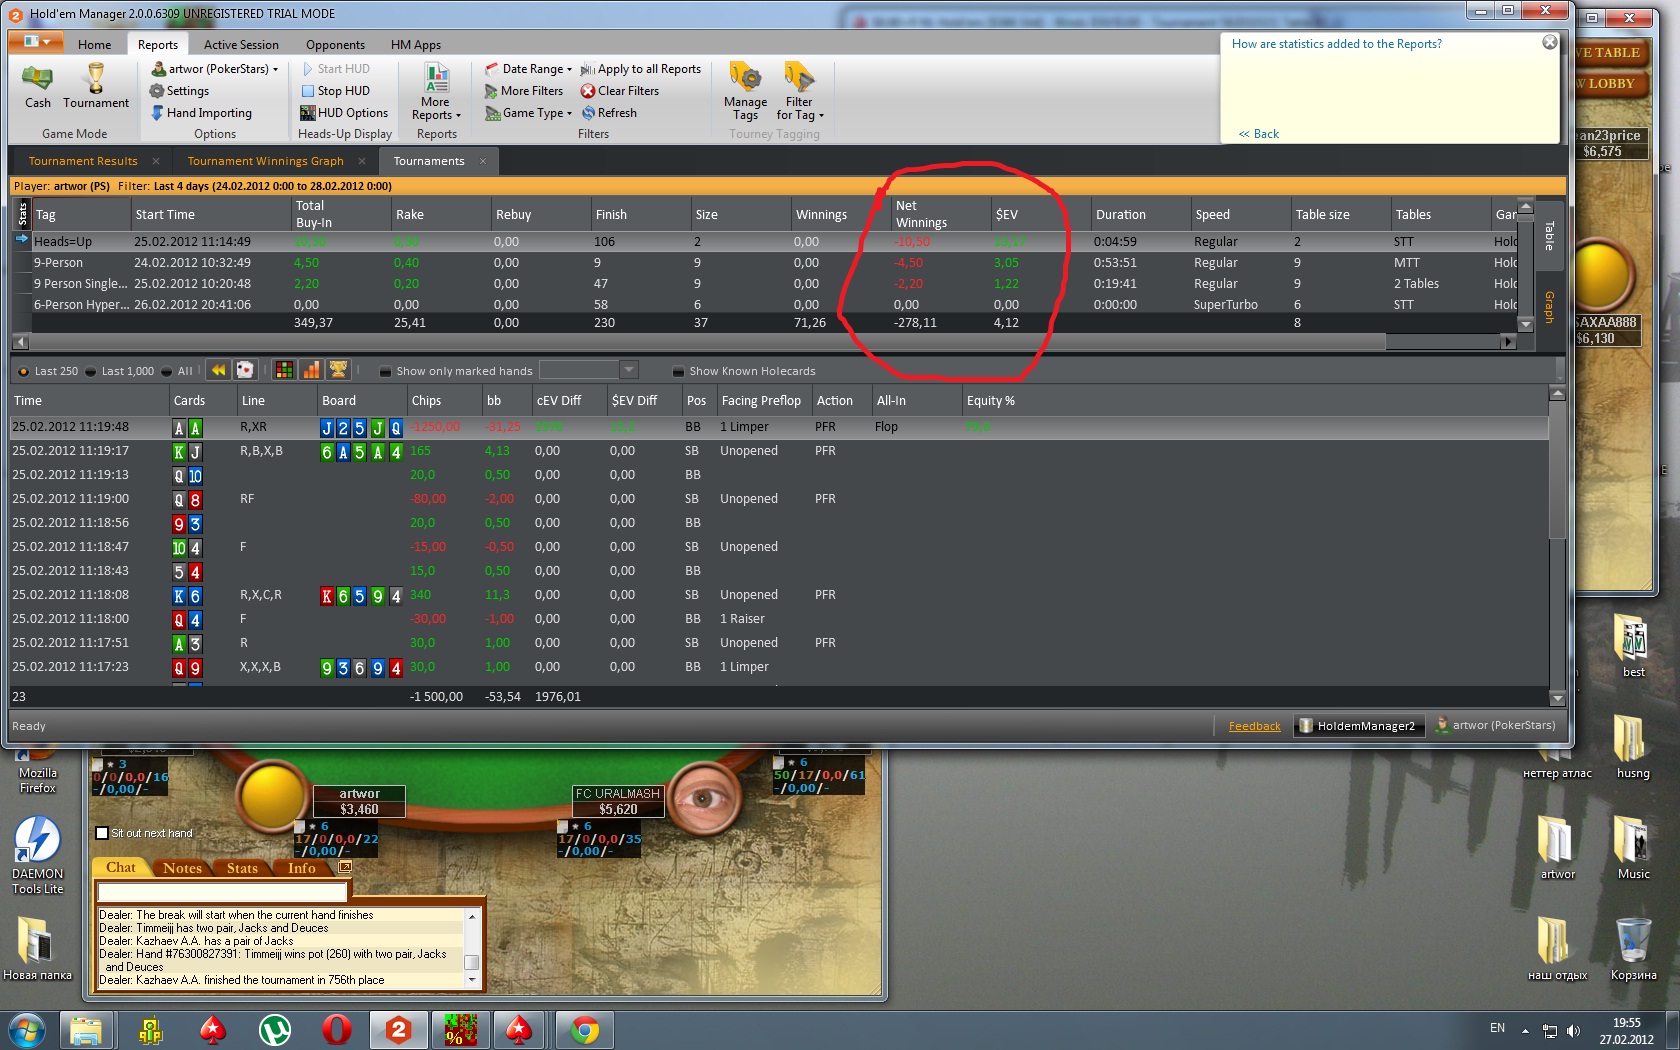
Task: Enable Show Known Holecards checkbox
Action: 678,371
